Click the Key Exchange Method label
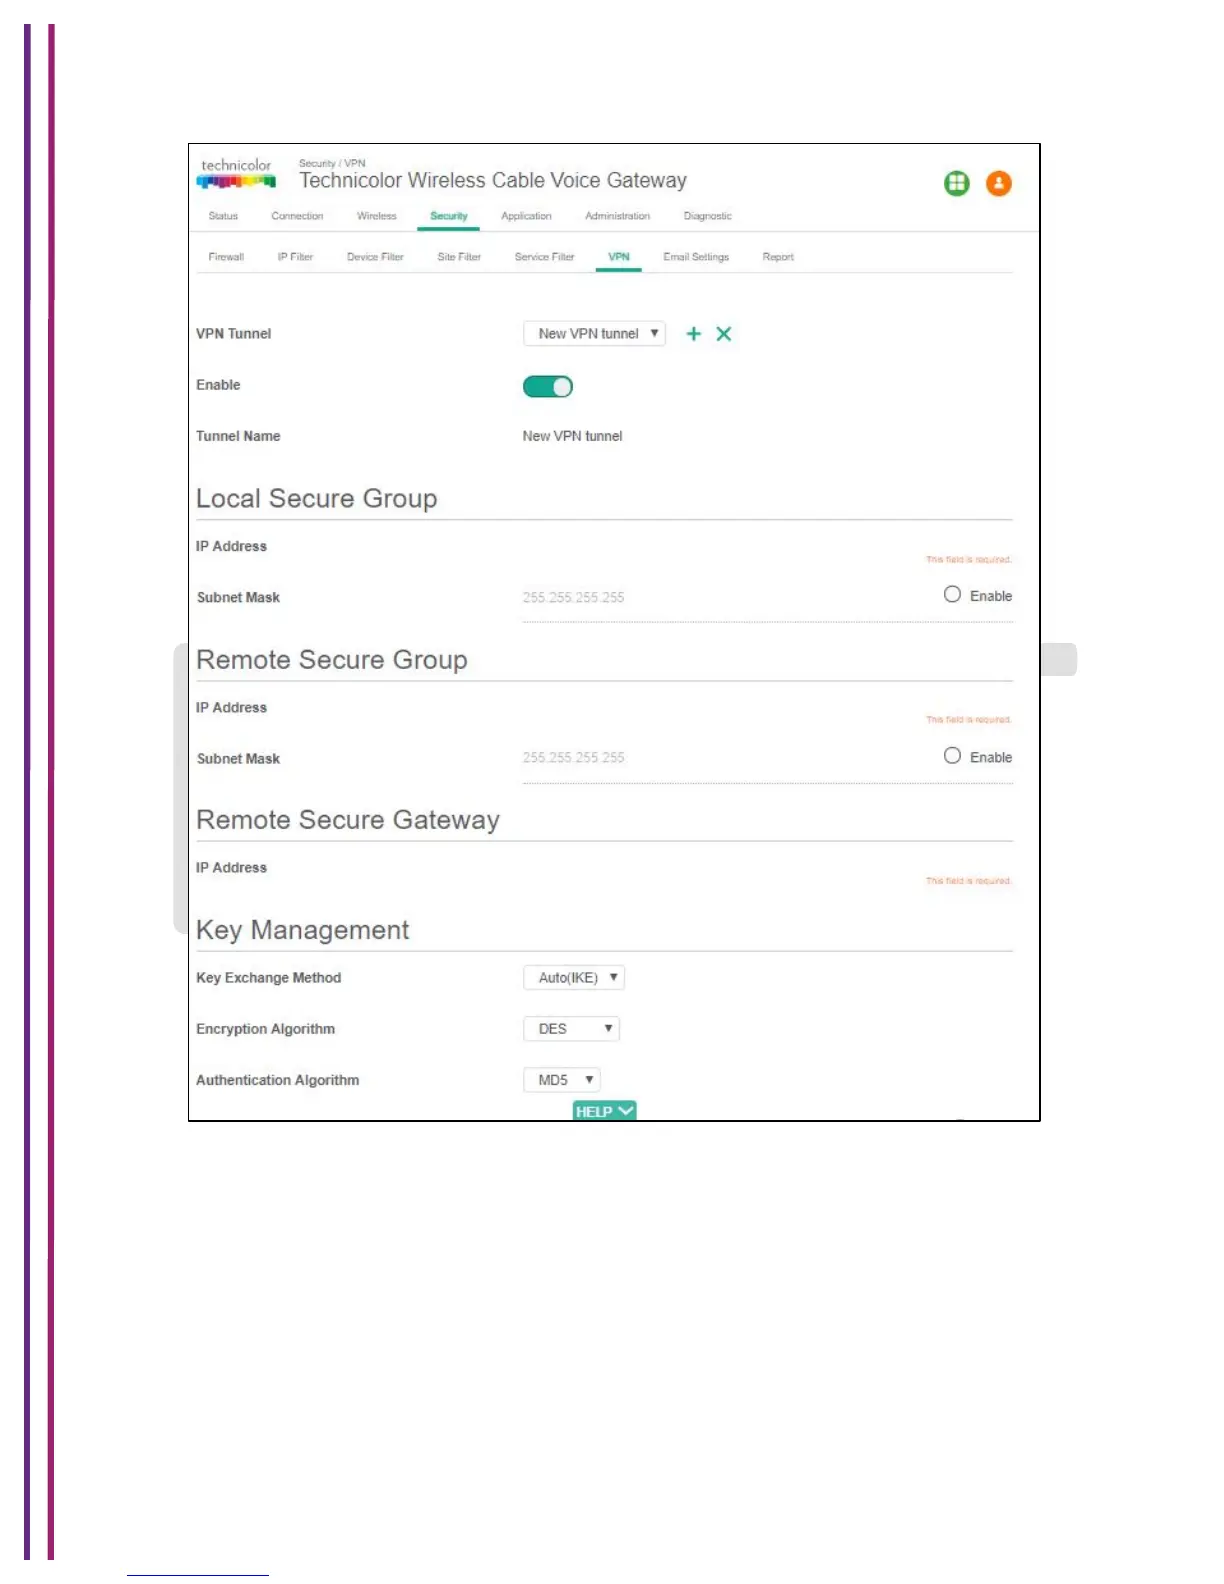The image size is (1224, 1584). coord(269,978)
